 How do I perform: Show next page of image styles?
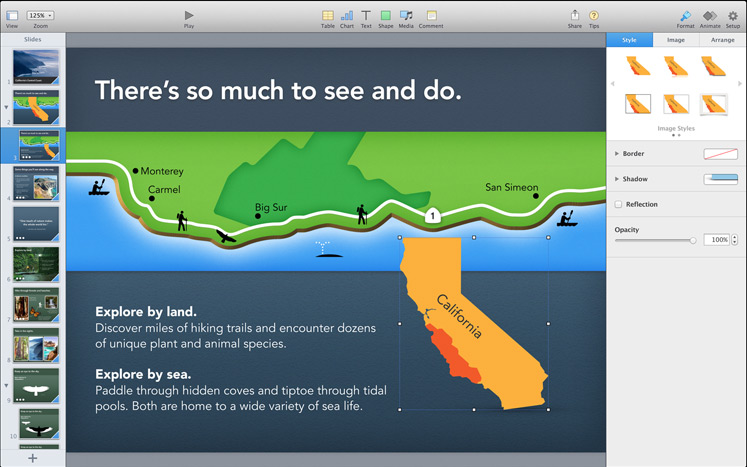pos(740,84)
